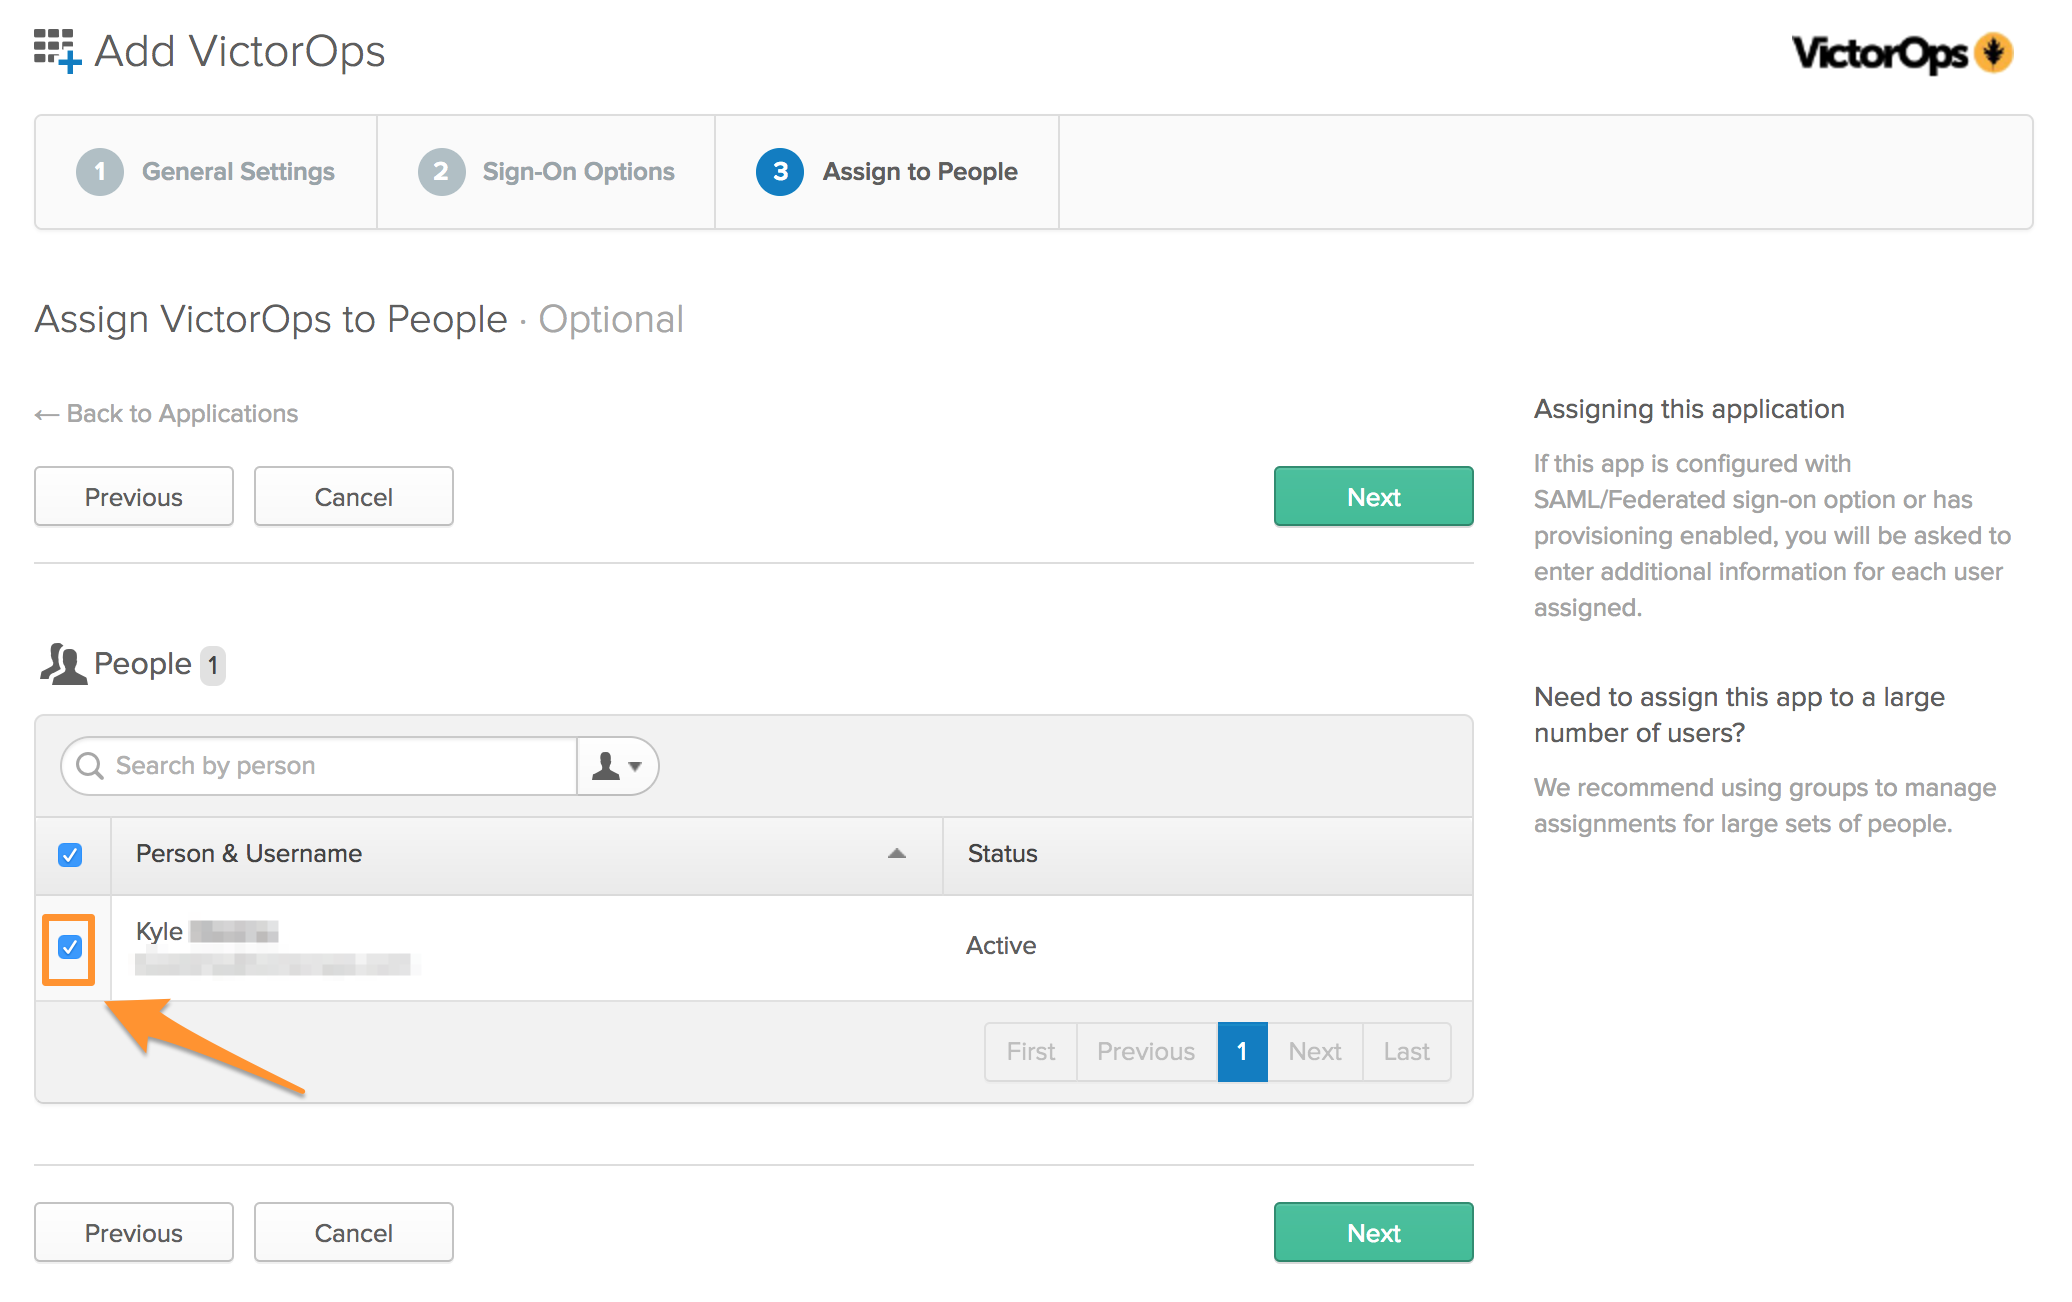The width and height of the screenshot is (2072, 1302).
Task: Check the highlighted orange checkbox for Kyle
Action: click(x=69, y=944)
